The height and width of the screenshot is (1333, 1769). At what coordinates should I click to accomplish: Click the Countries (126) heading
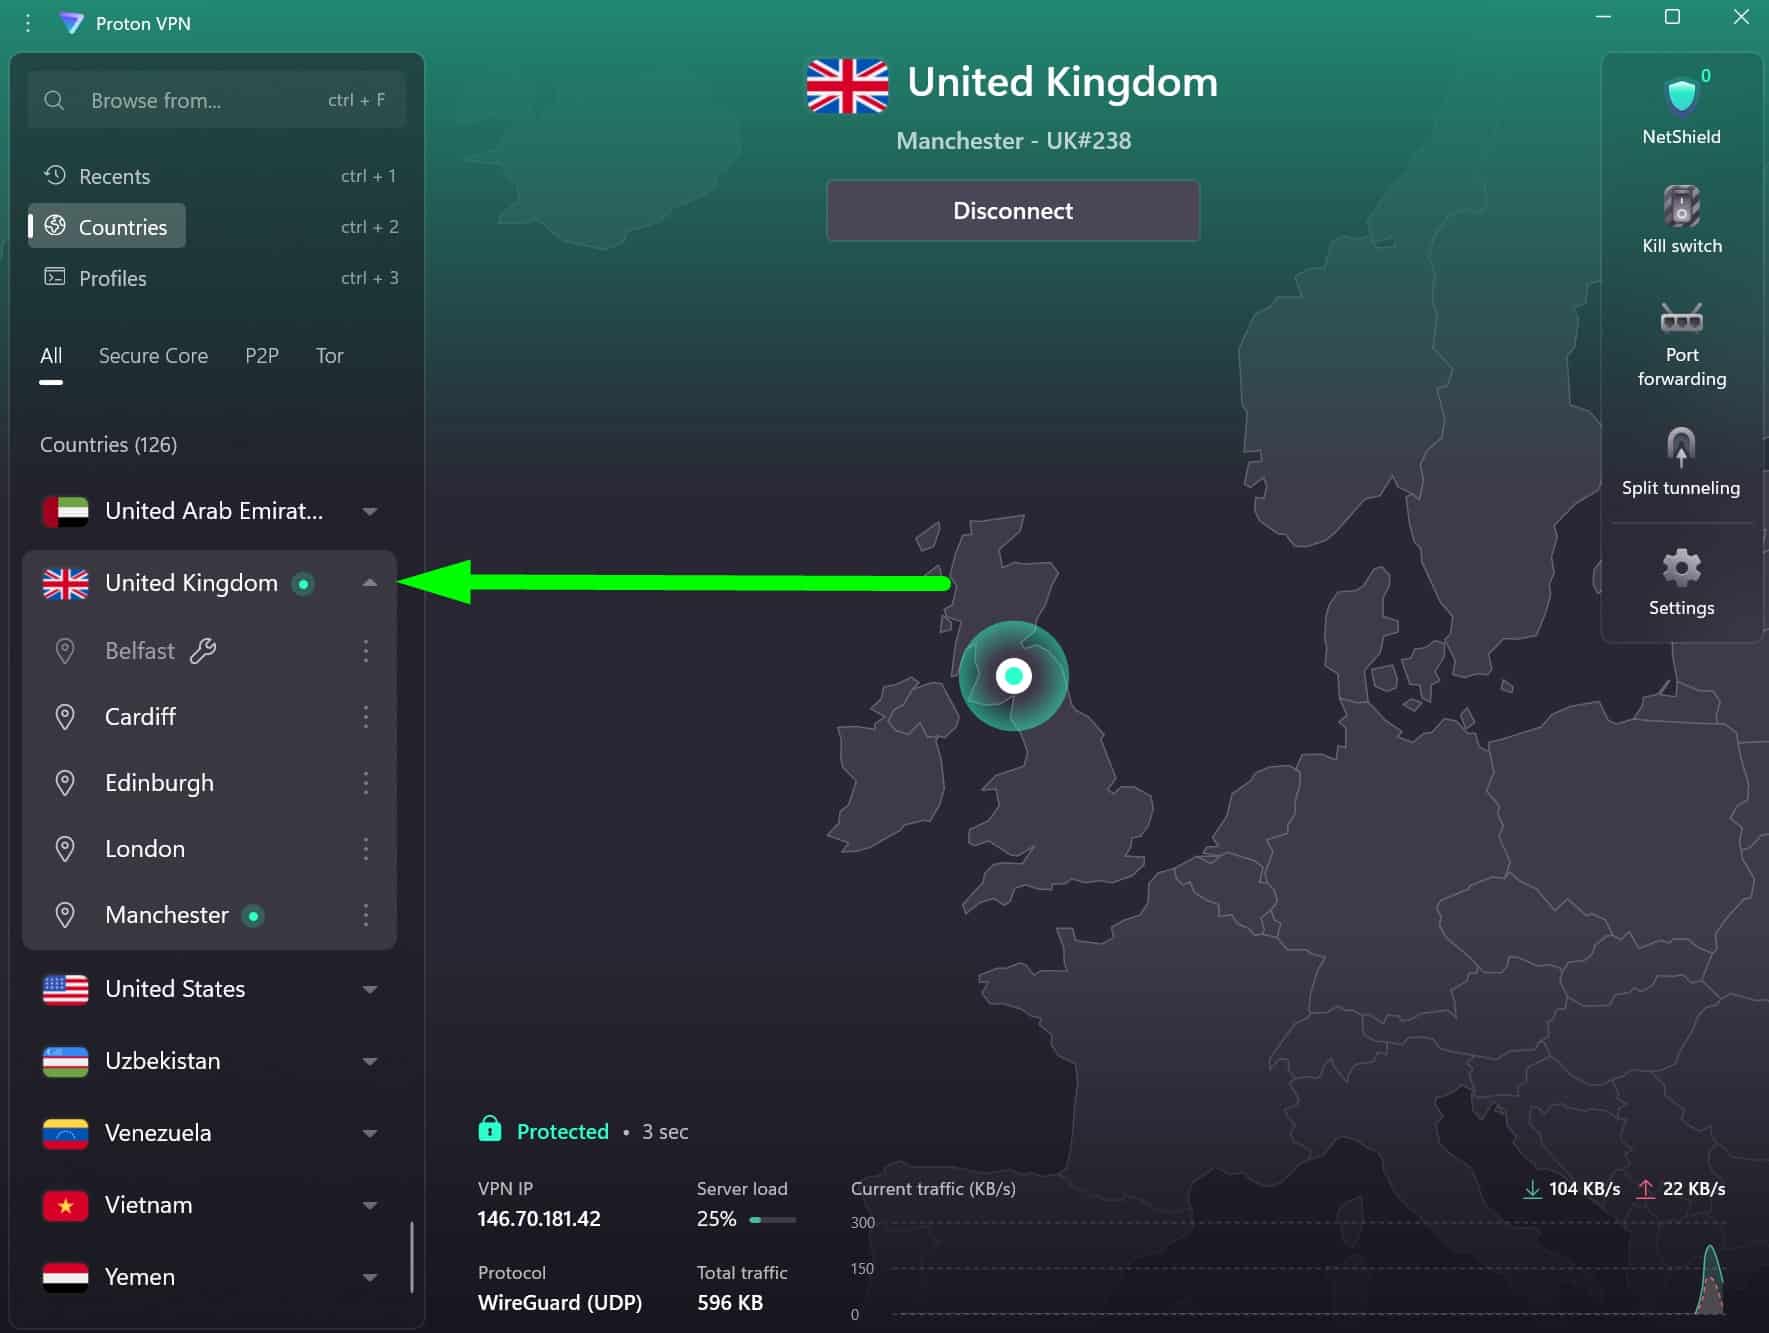coord(108,445)
